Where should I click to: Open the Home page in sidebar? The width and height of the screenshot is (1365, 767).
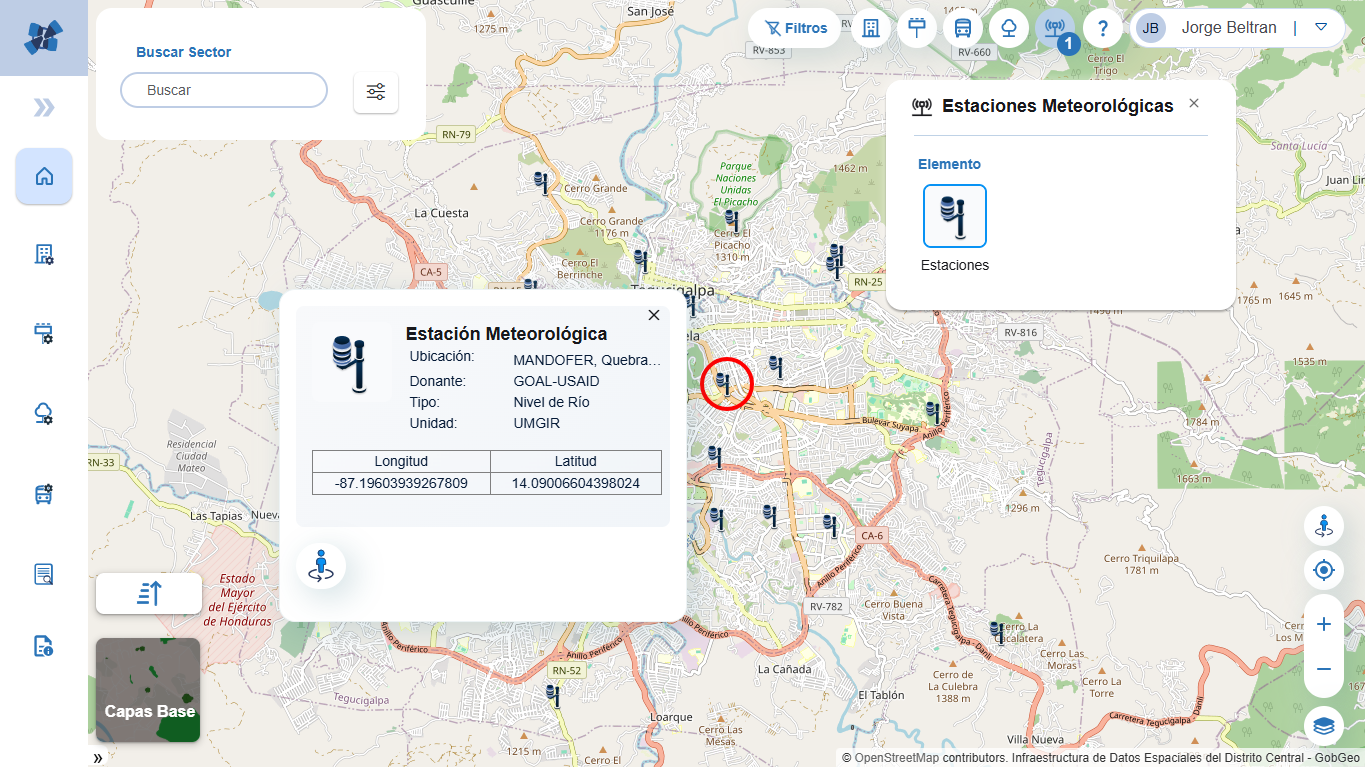click(x=44, y=176)
